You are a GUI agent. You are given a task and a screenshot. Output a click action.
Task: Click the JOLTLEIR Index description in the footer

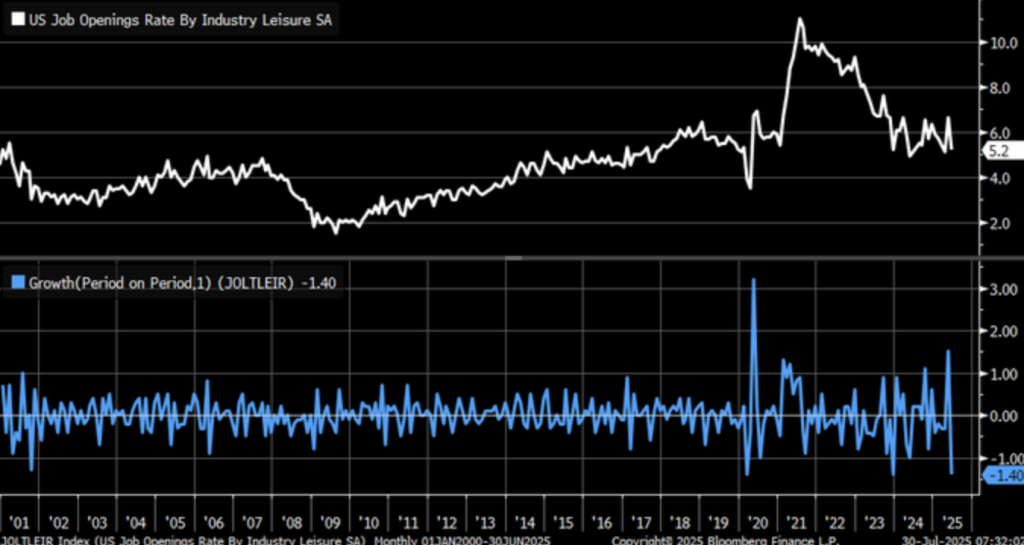pos(185,539)
